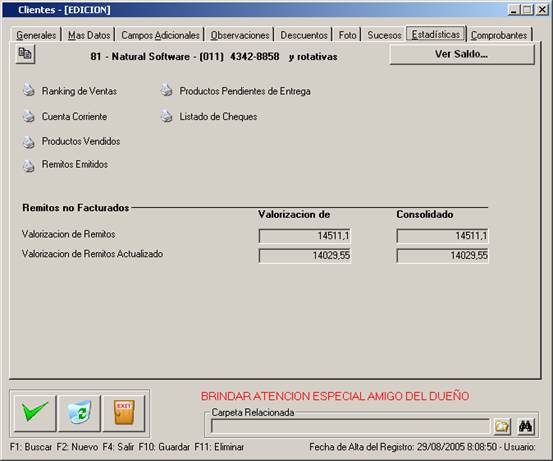Screen dimensions: 553x461
Task: Minimize the Clientes window
Action: pyautogui.click(x=514, y=10)
